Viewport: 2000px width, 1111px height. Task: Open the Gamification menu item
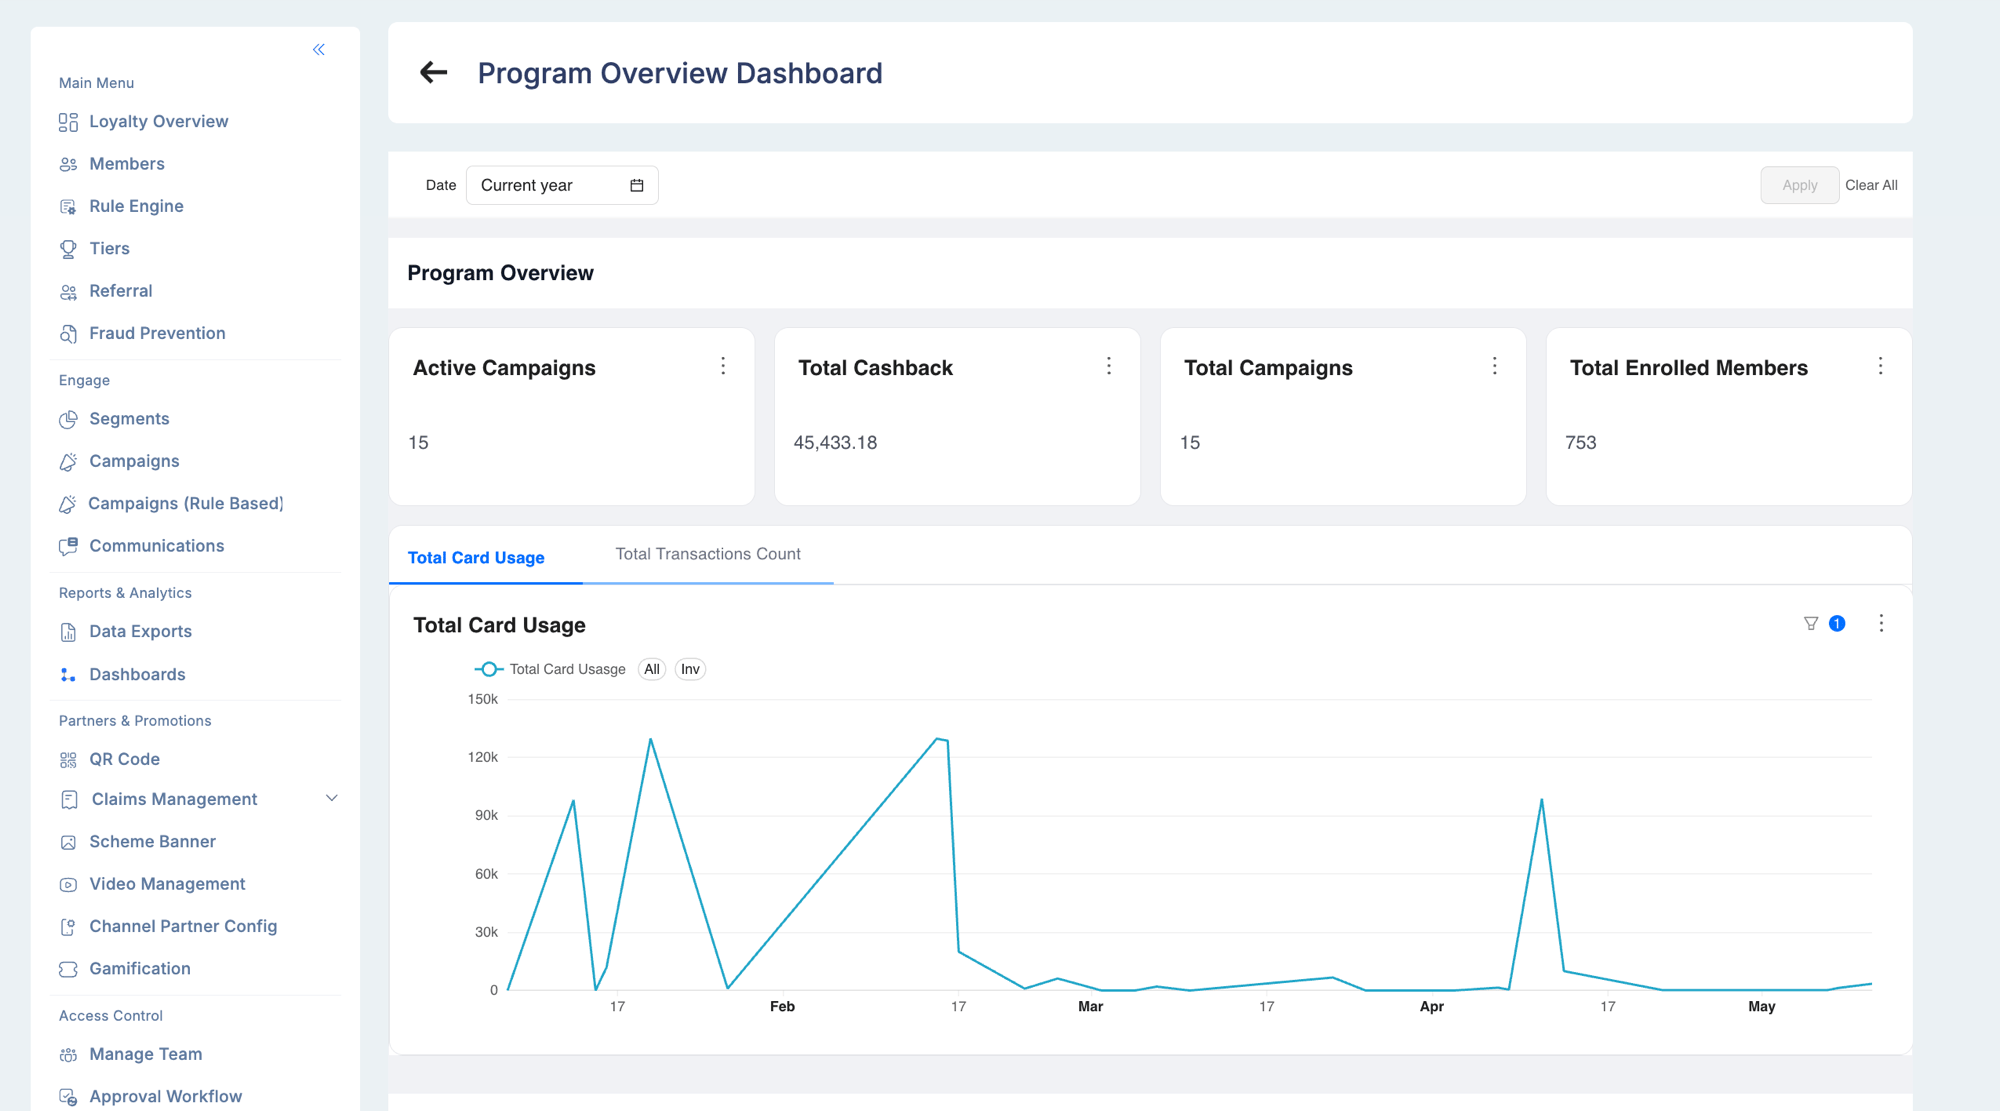click(140, 968)
